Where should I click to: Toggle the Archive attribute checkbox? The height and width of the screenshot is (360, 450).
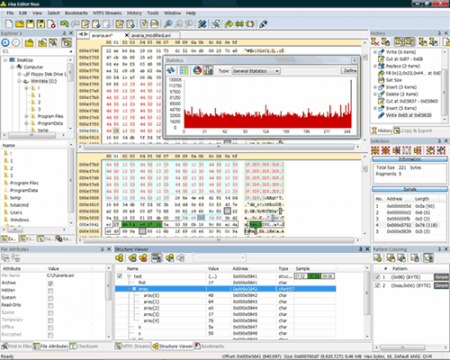point(50,283)
